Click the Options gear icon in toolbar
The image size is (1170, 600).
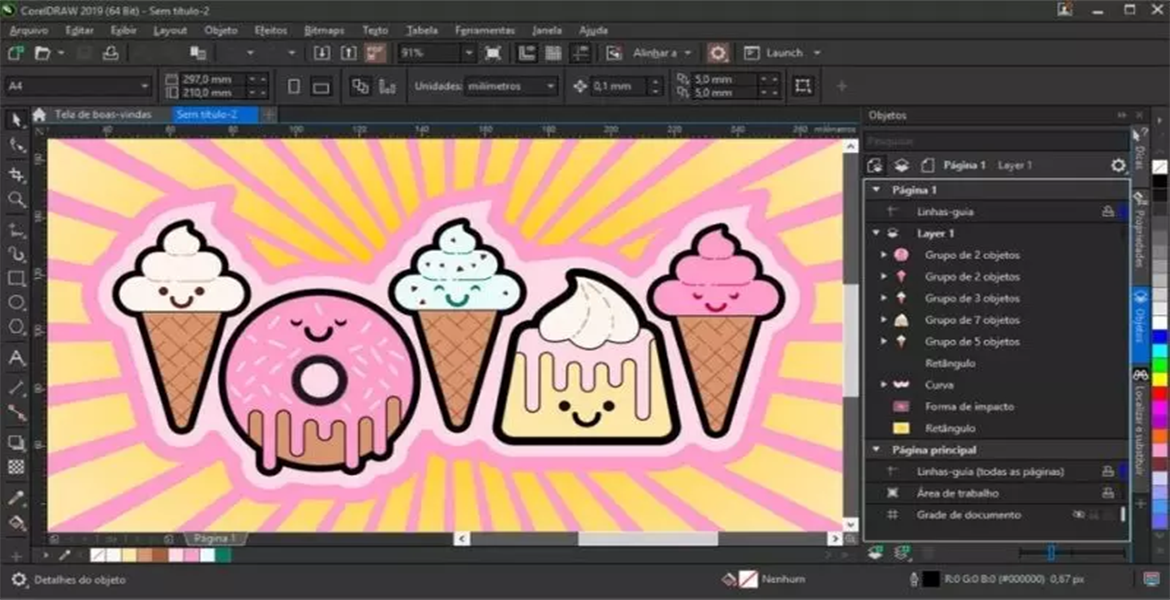coord(717,53)
